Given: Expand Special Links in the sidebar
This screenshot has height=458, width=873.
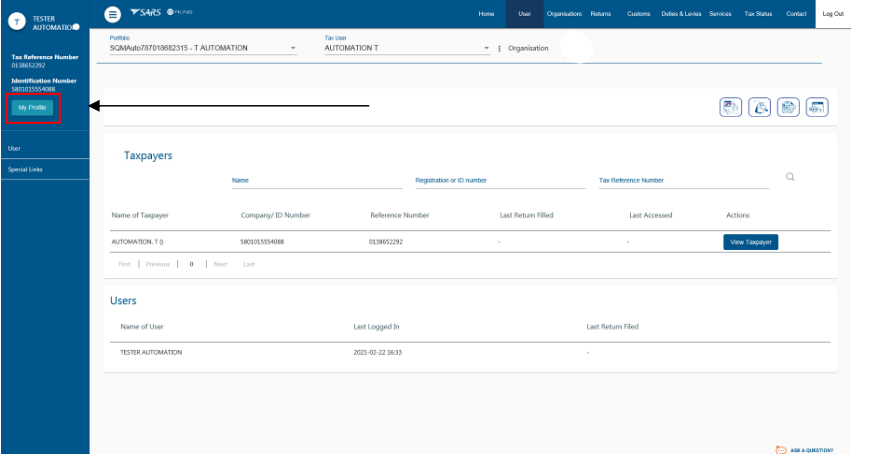Looking at the screenshot, I should (25, 169).
